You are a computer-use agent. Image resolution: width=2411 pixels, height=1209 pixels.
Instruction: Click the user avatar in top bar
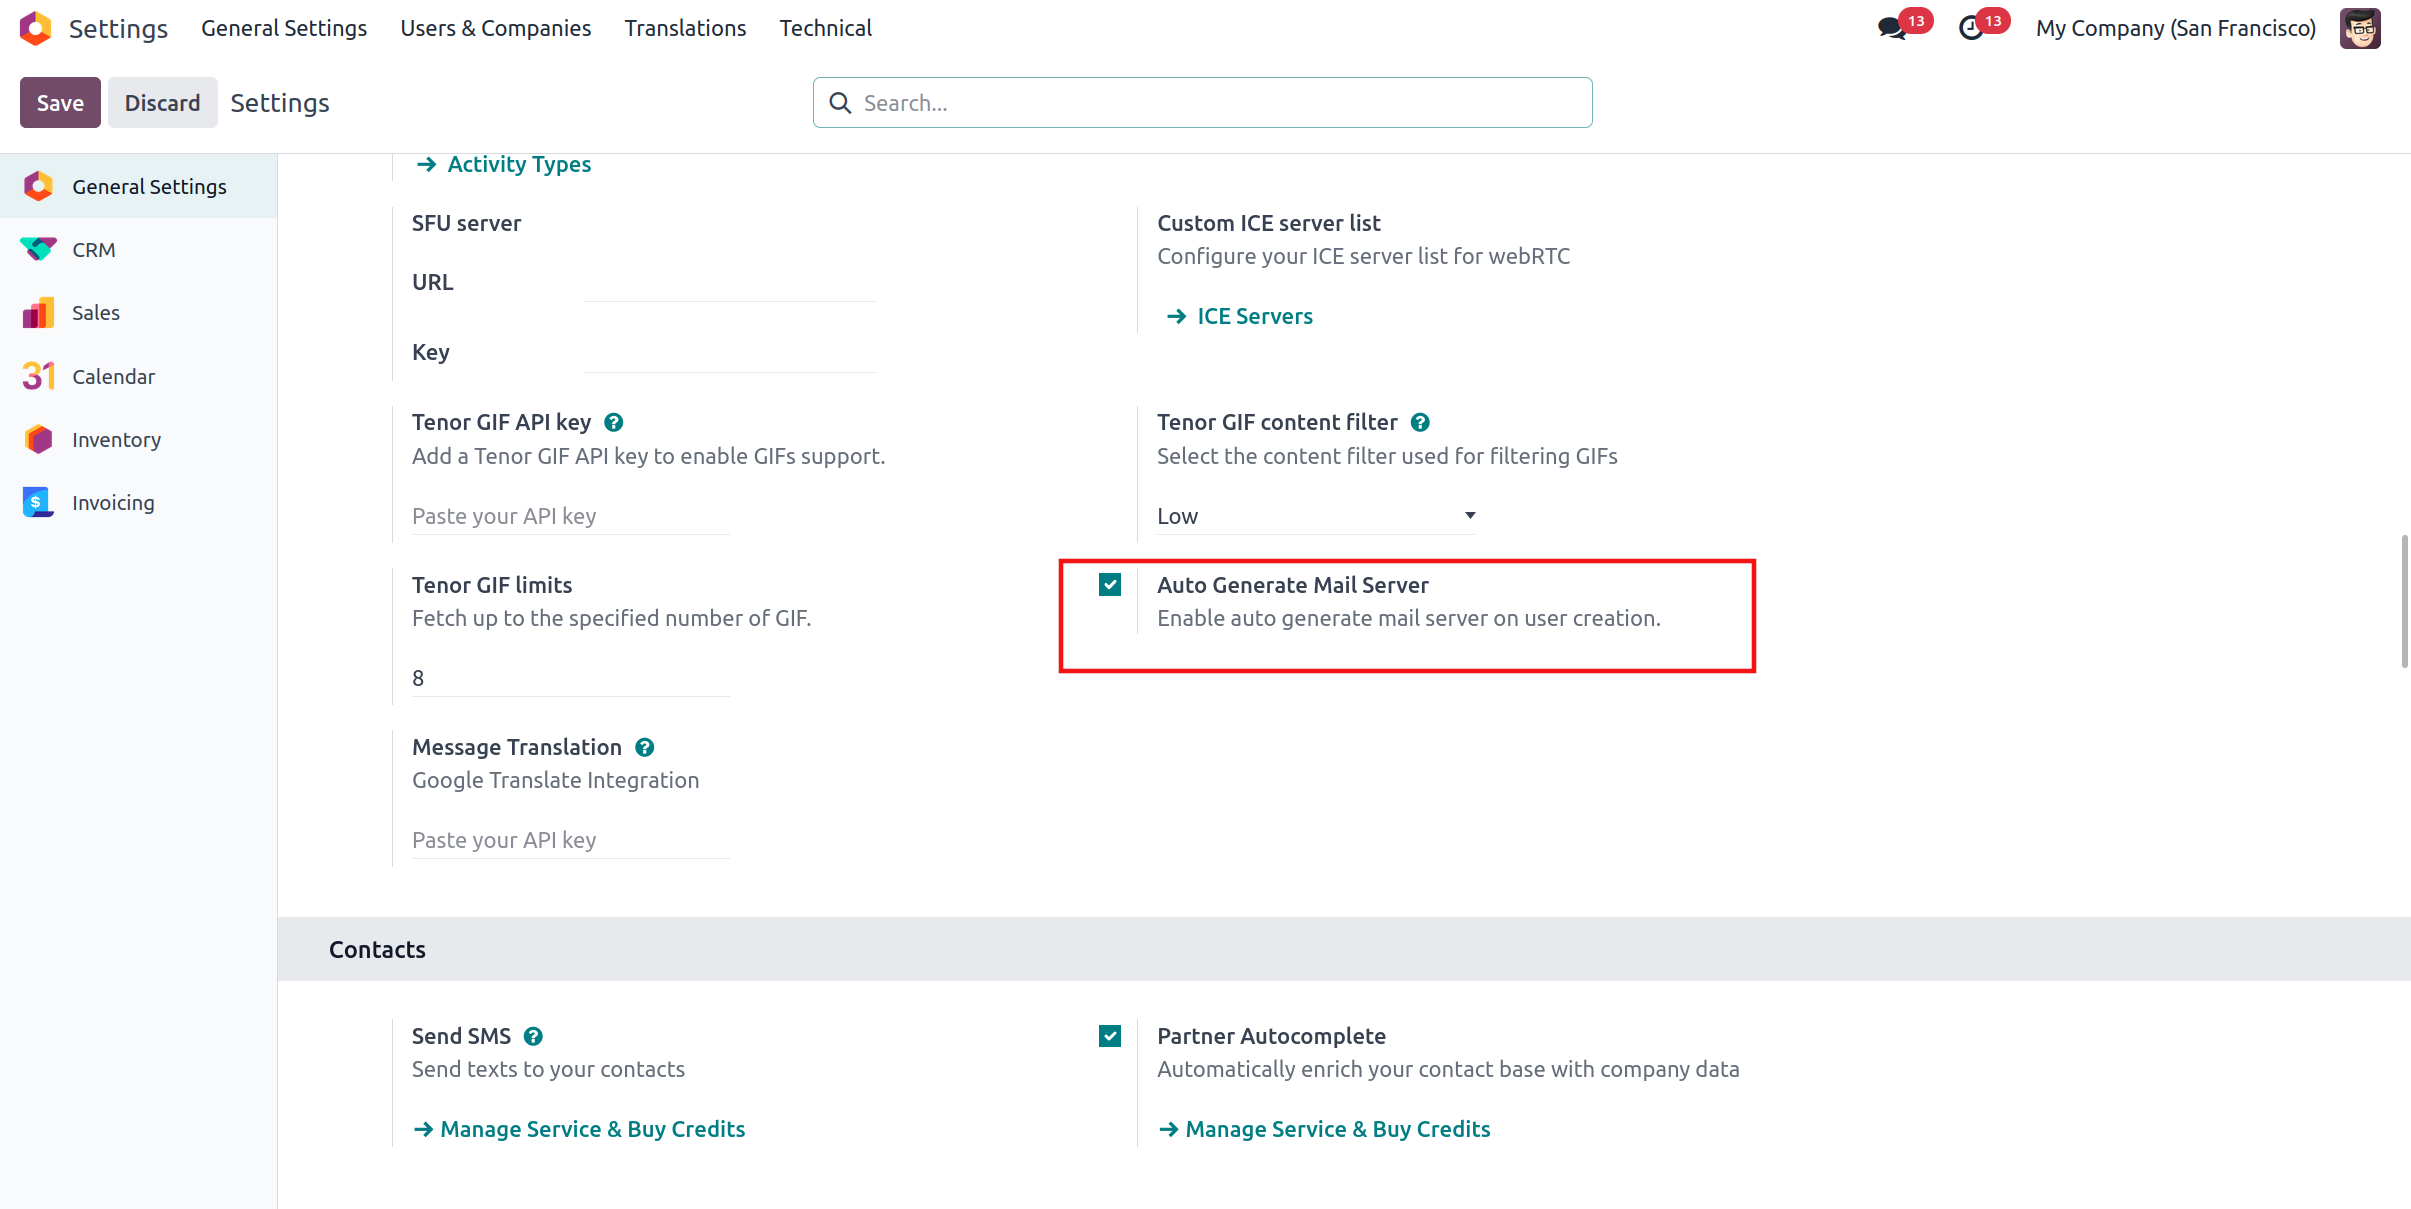(2360, 28)
